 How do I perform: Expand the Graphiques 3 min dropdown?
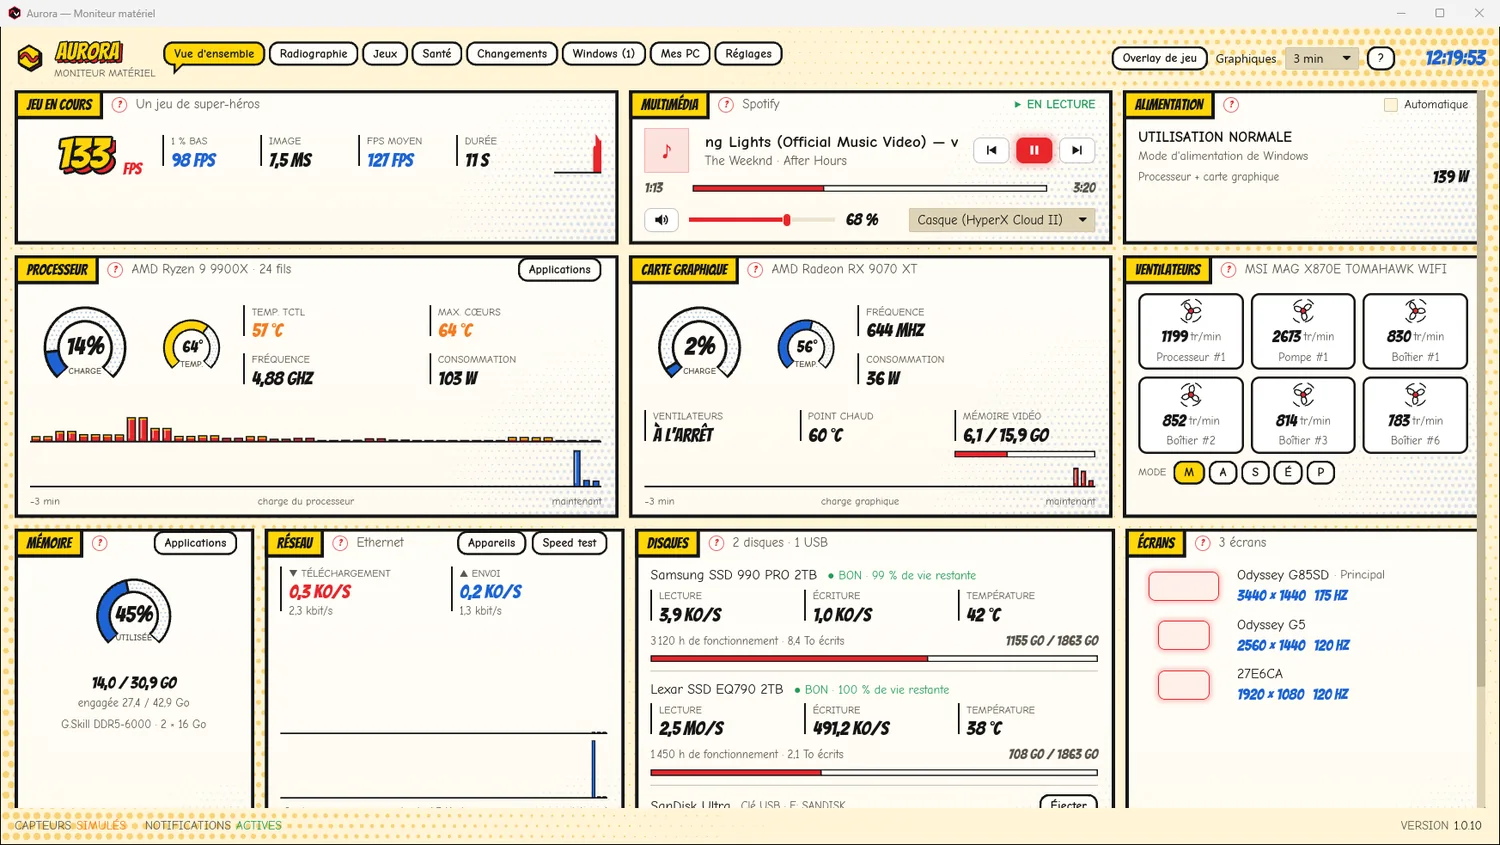tap(1321, 59)
